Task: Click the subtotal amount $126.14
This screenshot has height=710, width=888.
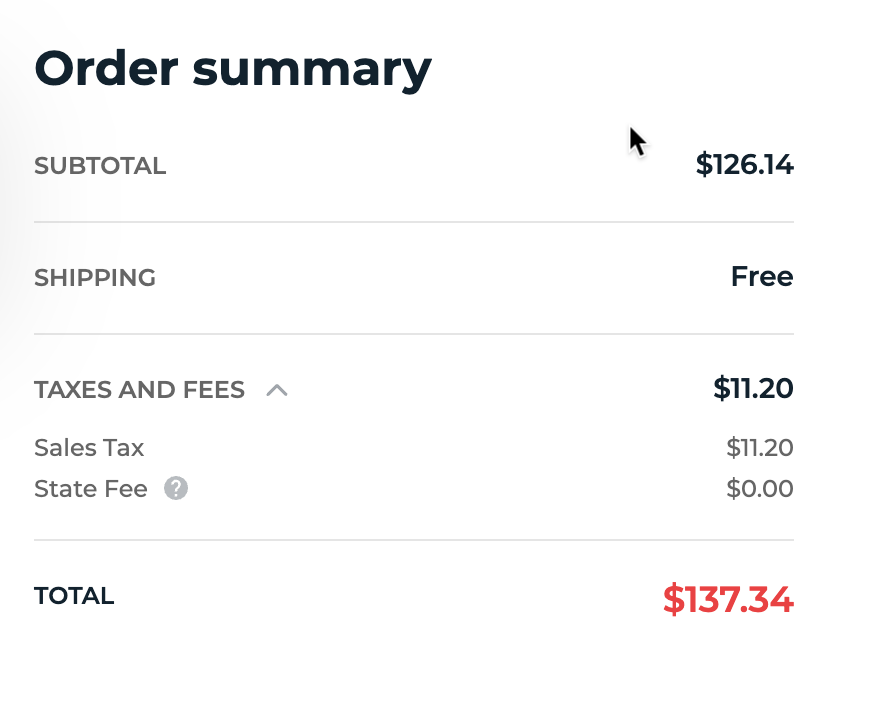Action: [x=744, y=164]
